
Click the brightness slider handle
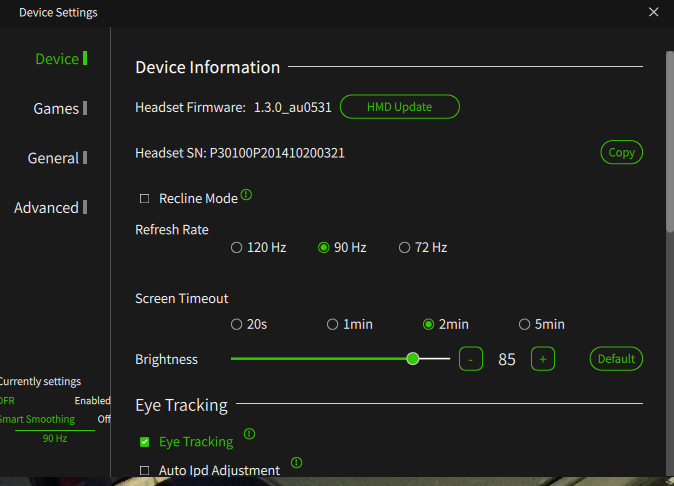click(x=413, y=358)
